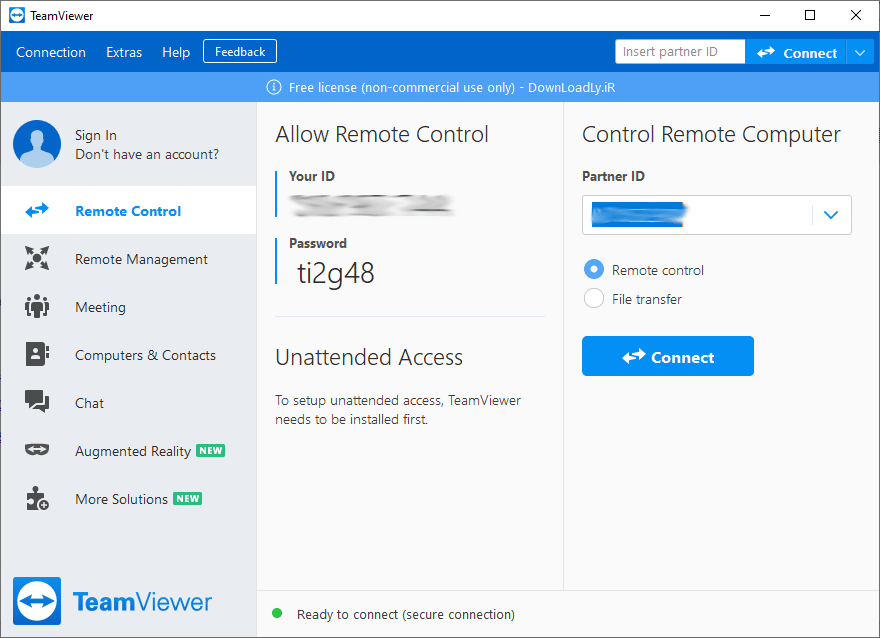Viewport: 880px width, 638px height.
Task: Select the Remote Control sidebar icon
Action: click(x=36, y=210)
